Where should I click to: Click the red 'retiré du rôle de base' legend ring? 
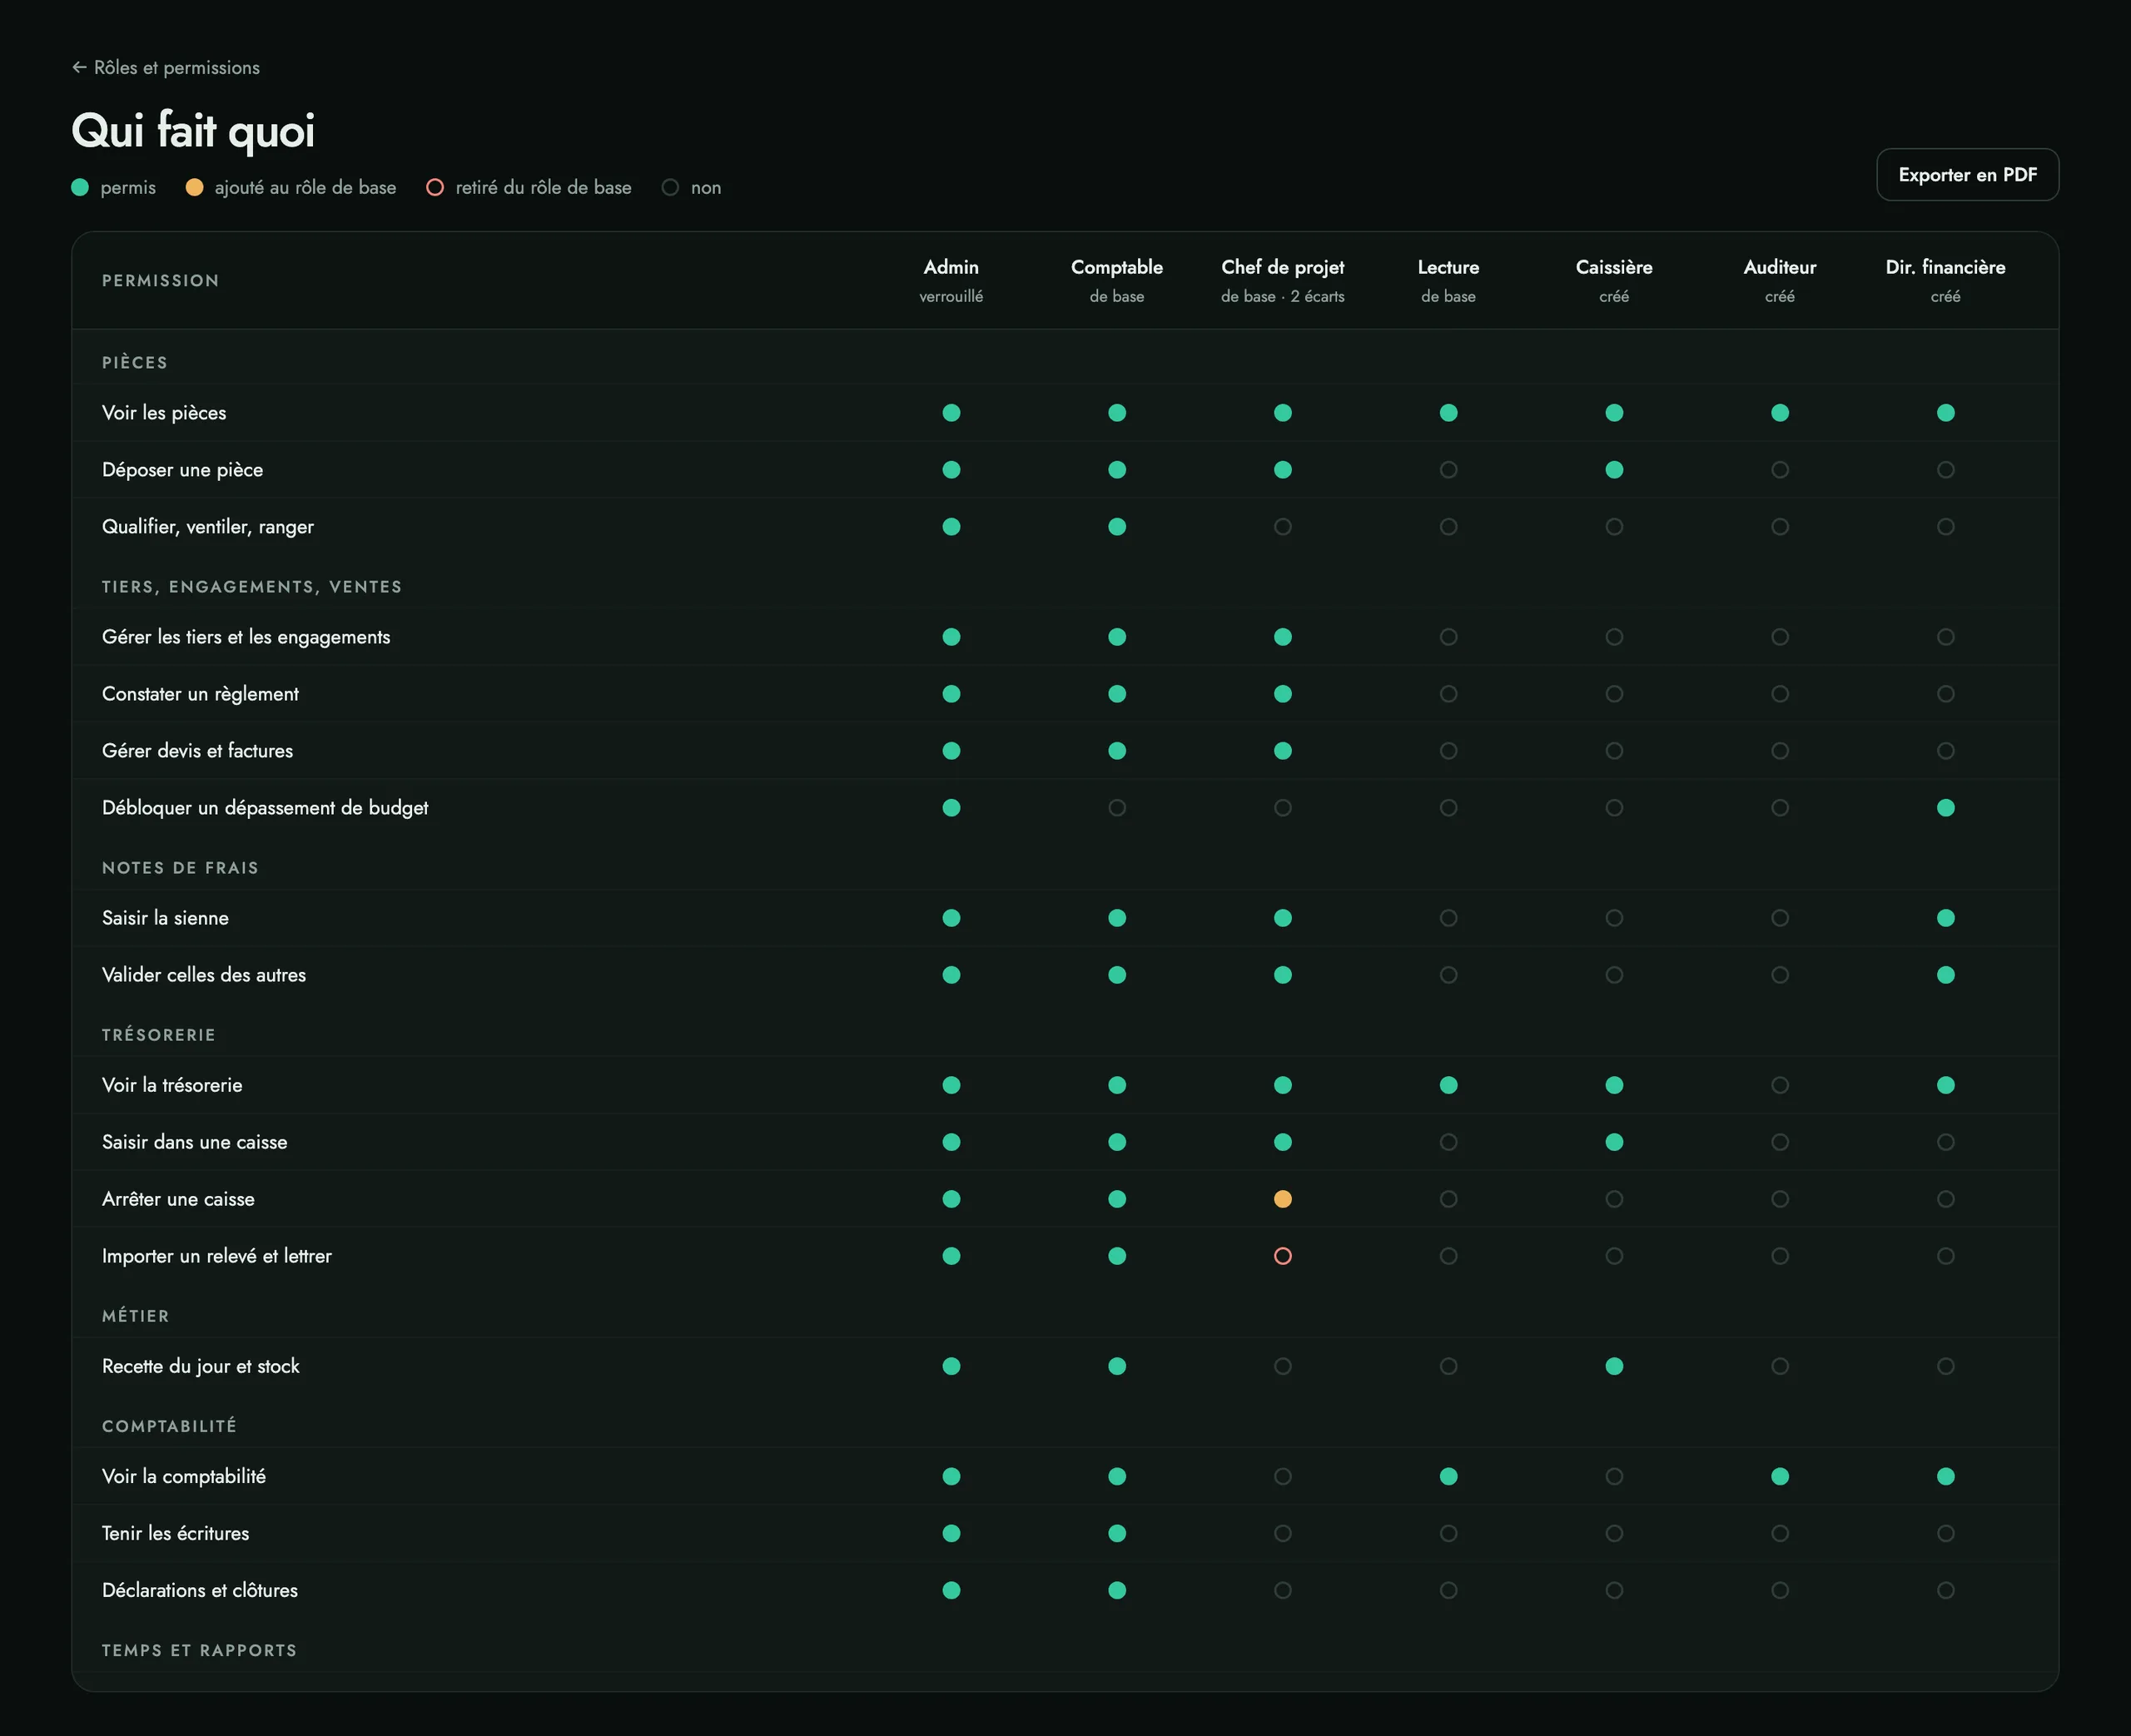pos(435,188)
